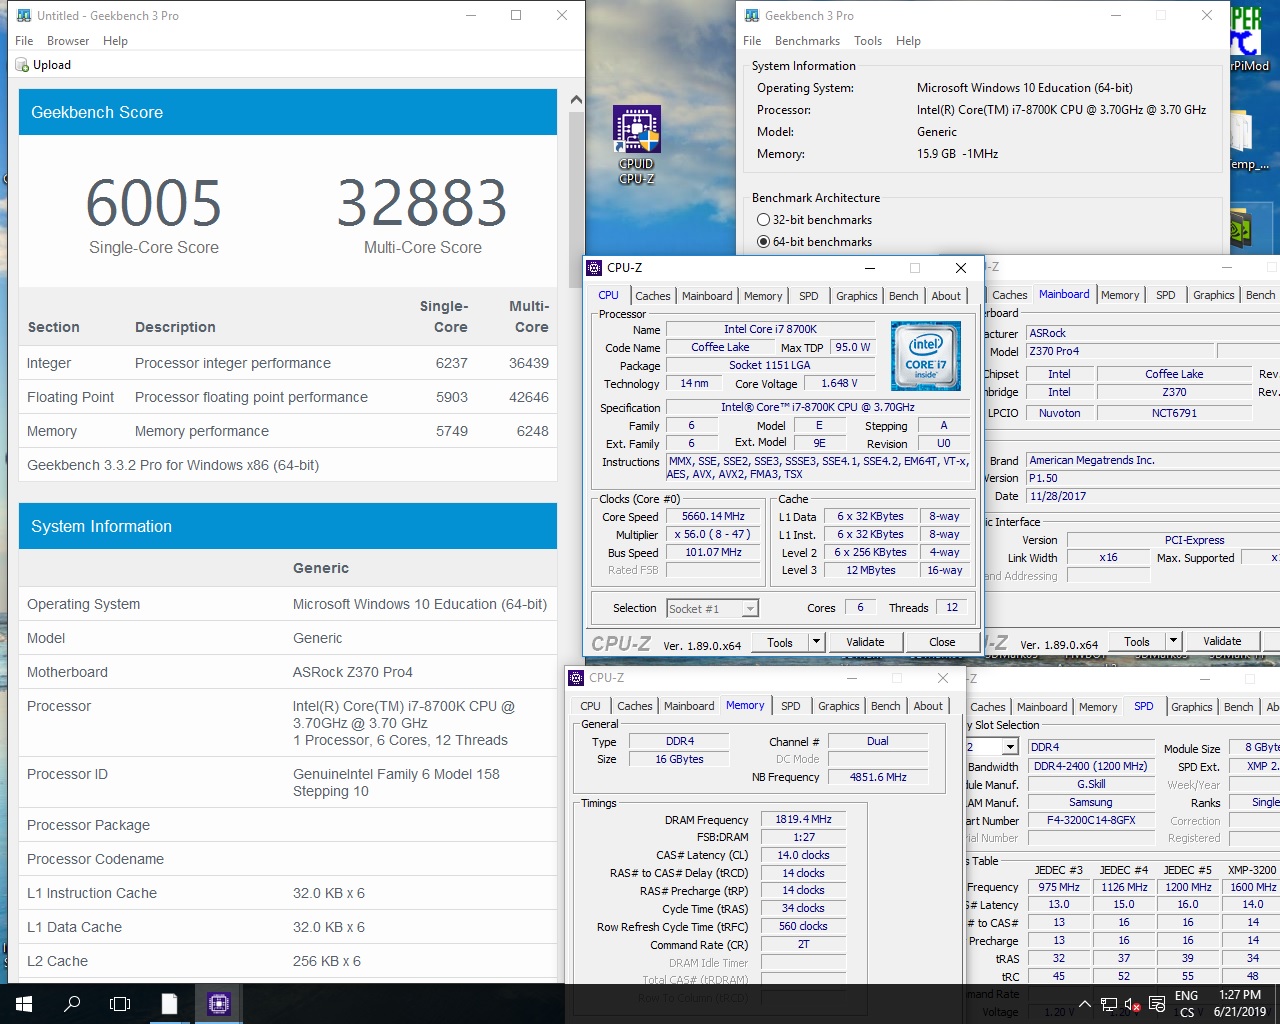Open Task View on the taskbar
Screen dimensions: 1280x1024
pyautogui.click(x=120, y=1003)
